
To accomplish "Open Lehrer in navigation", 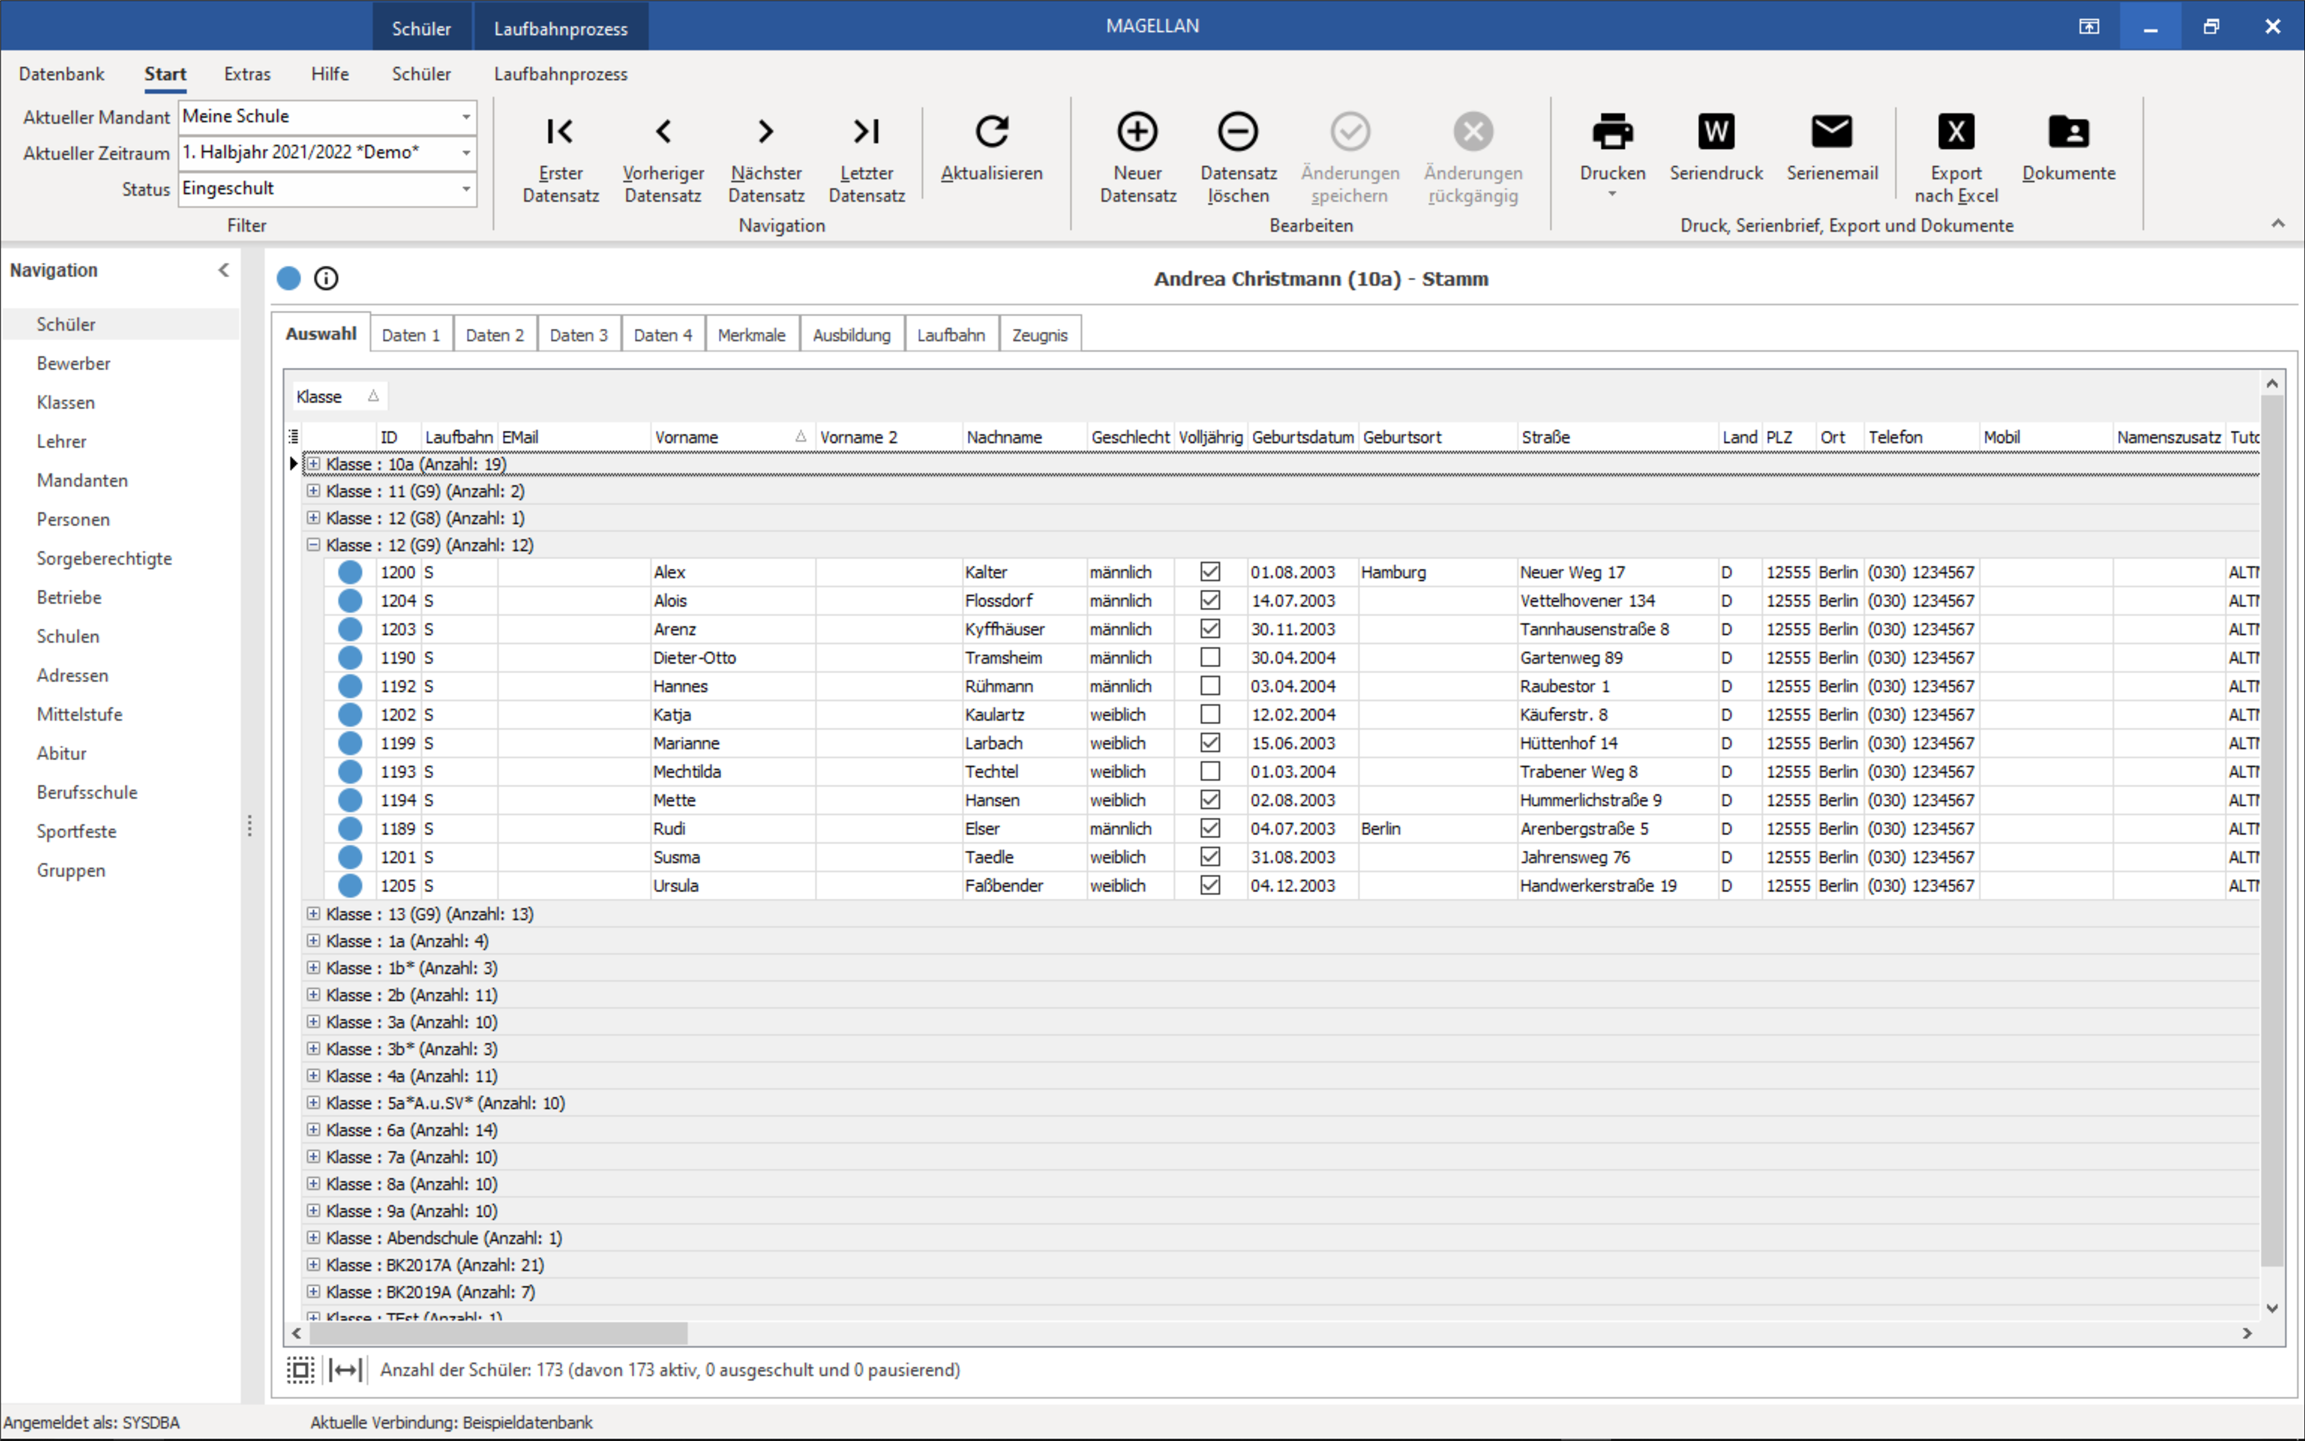I will 61,441.
